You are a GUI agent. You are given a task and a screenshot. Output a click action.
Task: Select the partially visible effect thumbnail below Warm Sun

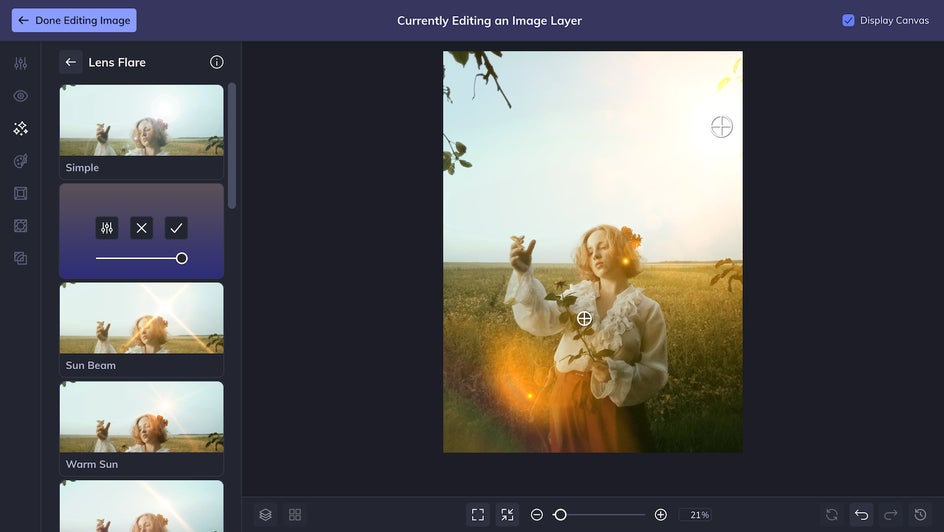[141, 506]
